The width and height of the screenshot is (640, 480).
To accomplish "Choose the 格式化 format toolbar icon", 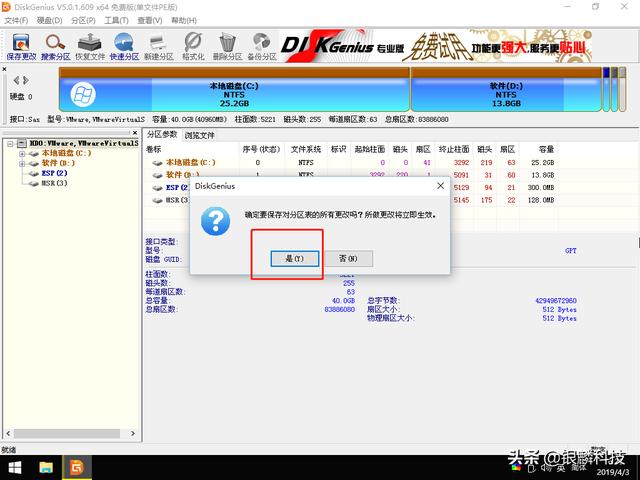I will pos(193,47).
